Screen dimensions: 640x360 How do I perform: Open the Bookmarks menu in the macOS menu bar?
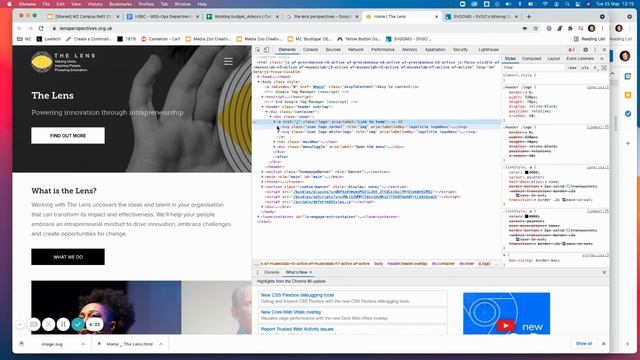120,4
